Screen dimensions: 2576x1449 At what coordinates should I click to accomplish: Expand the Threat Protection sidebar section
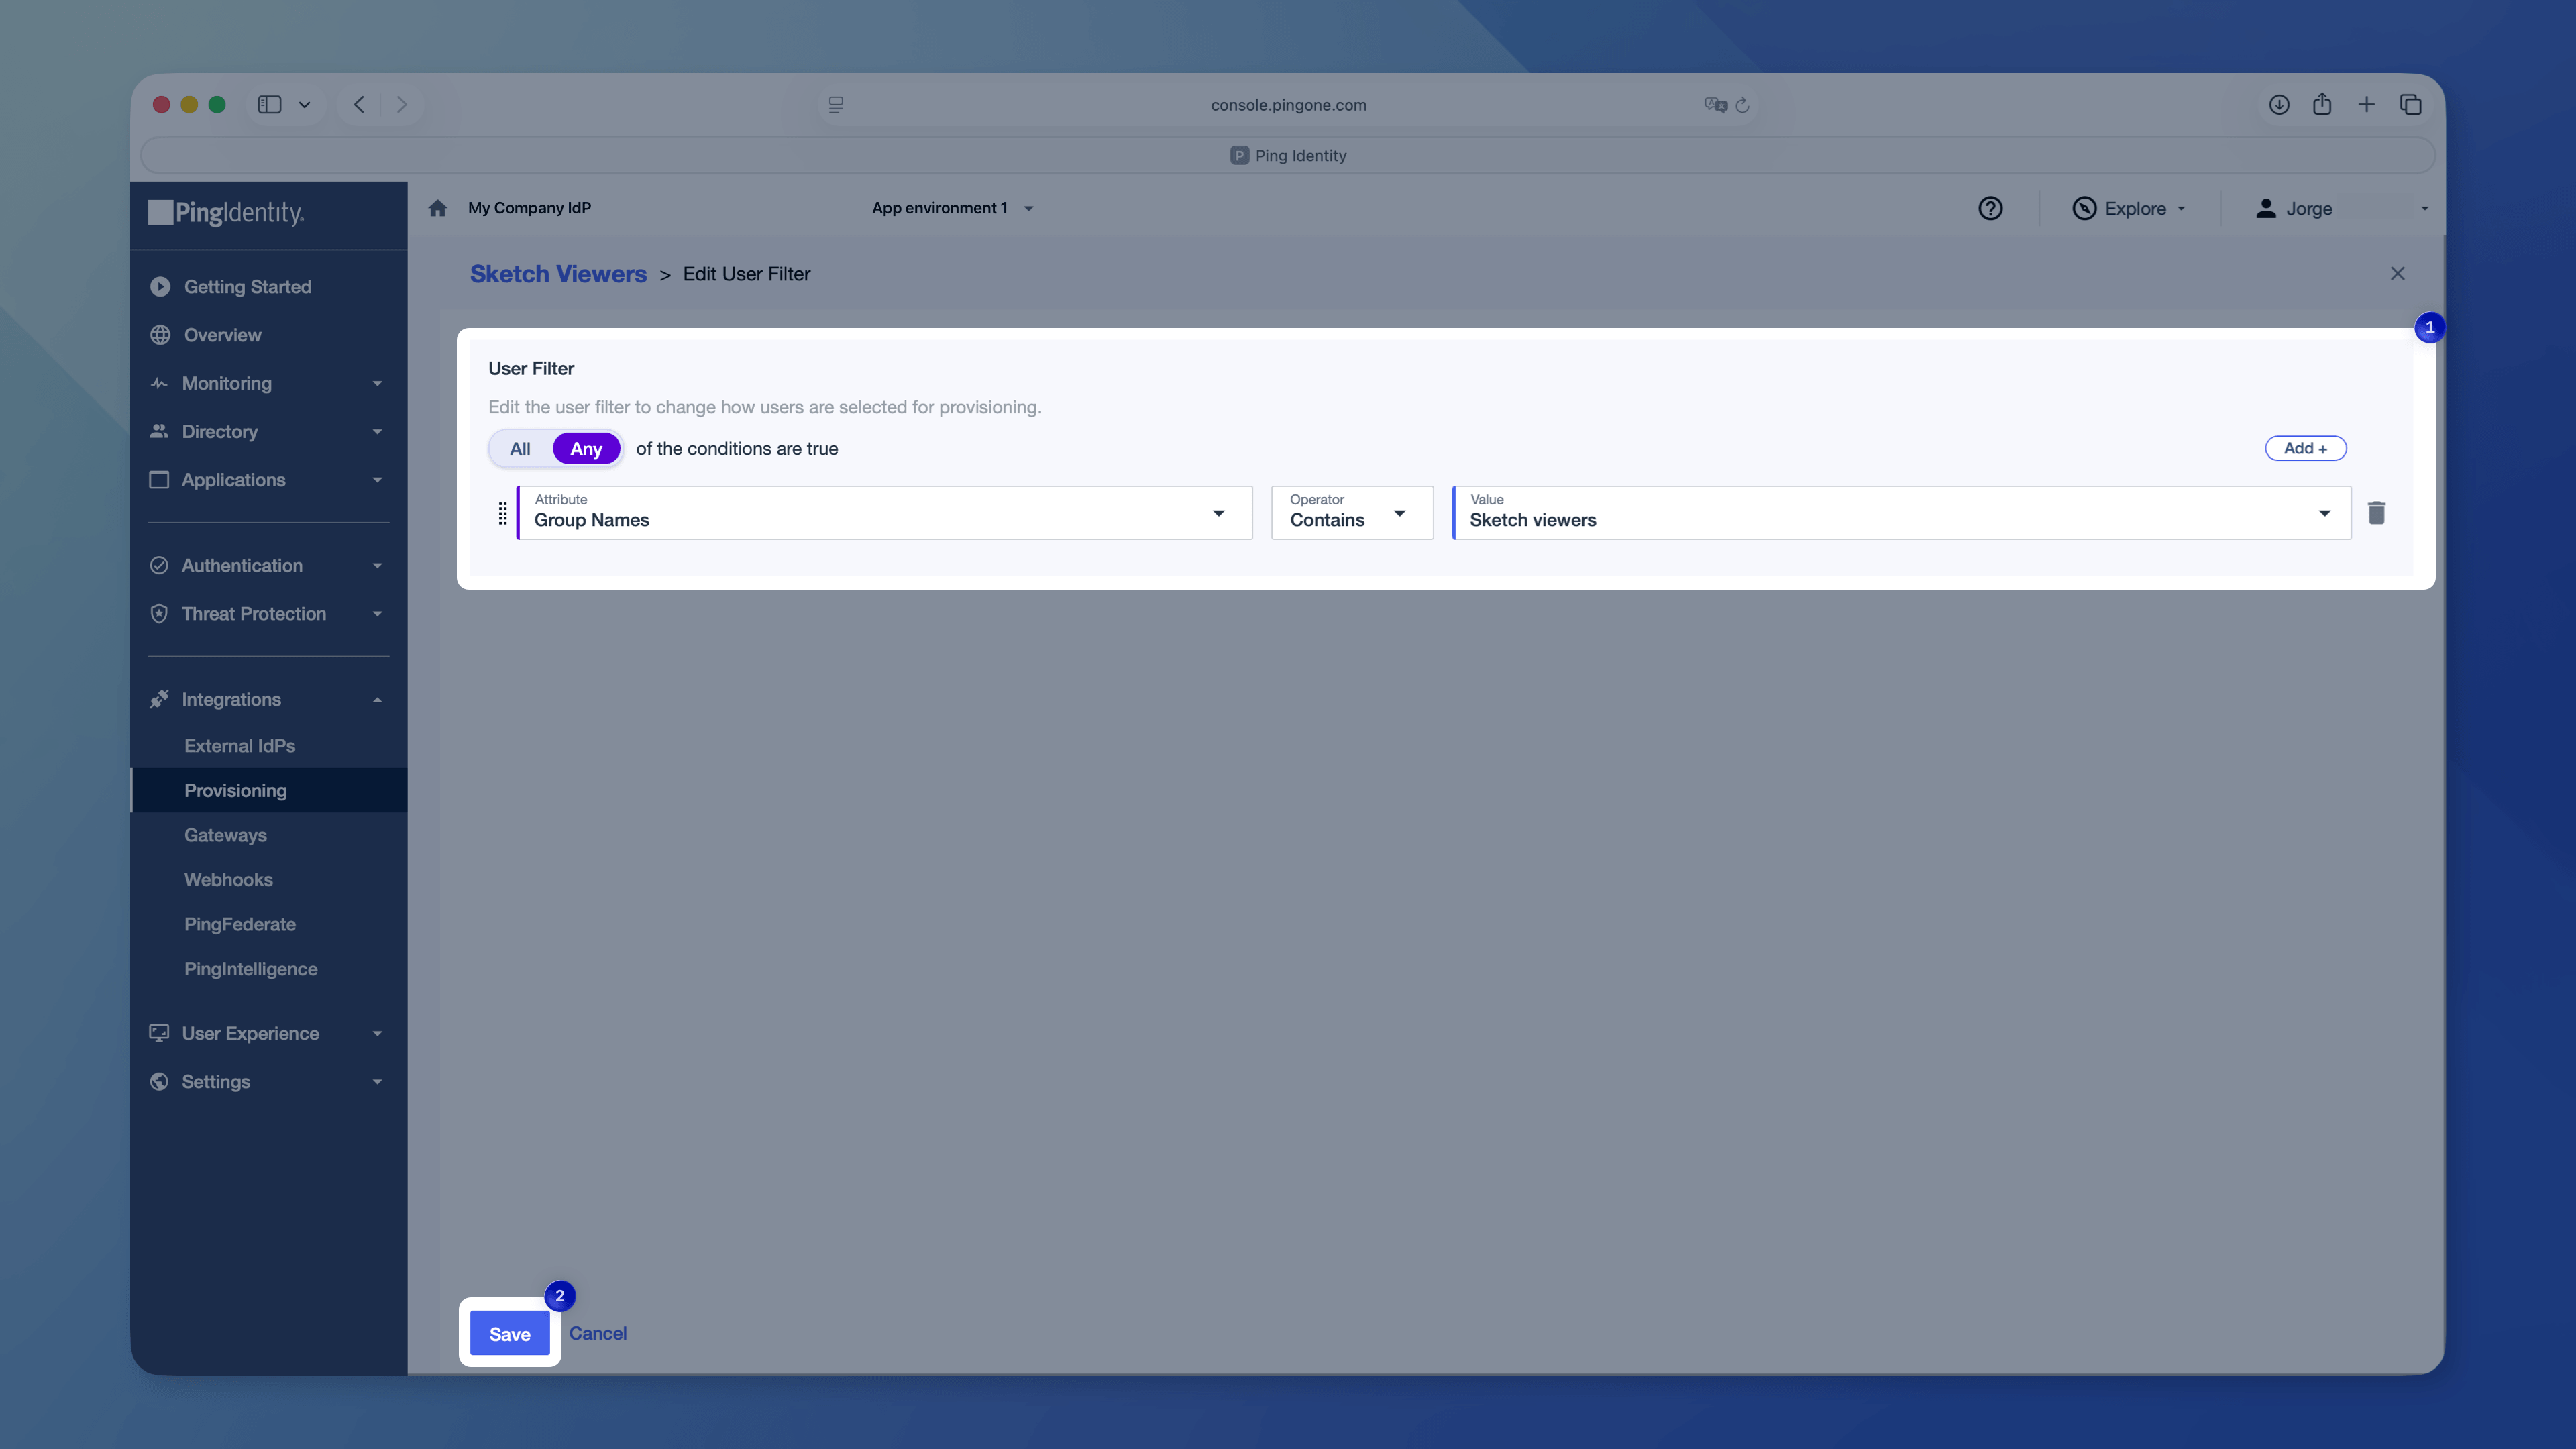point(377,614)
